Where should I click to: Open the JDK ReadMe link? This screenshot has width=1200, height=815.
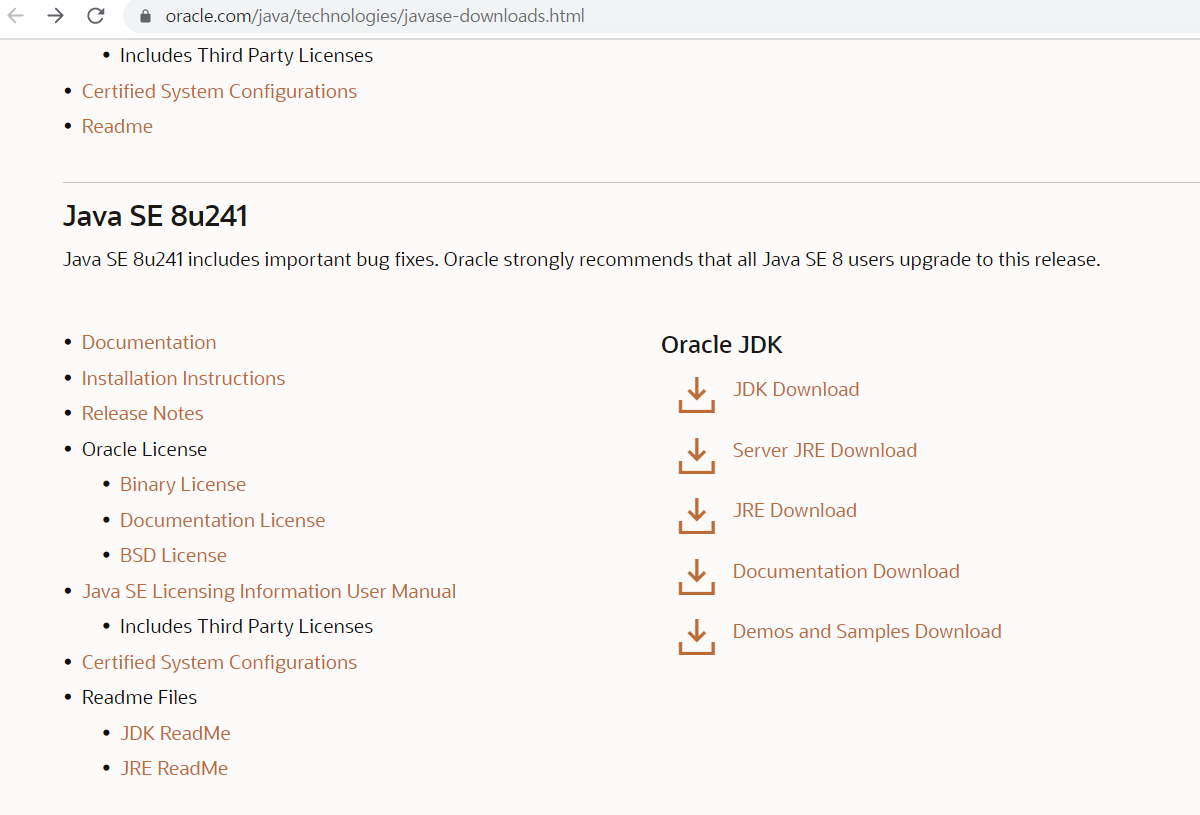[175, 733]
